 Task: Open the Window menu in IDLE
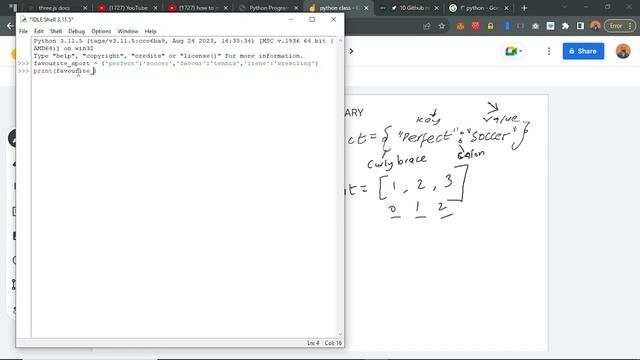pyautogui.click(x=128, y=31)
